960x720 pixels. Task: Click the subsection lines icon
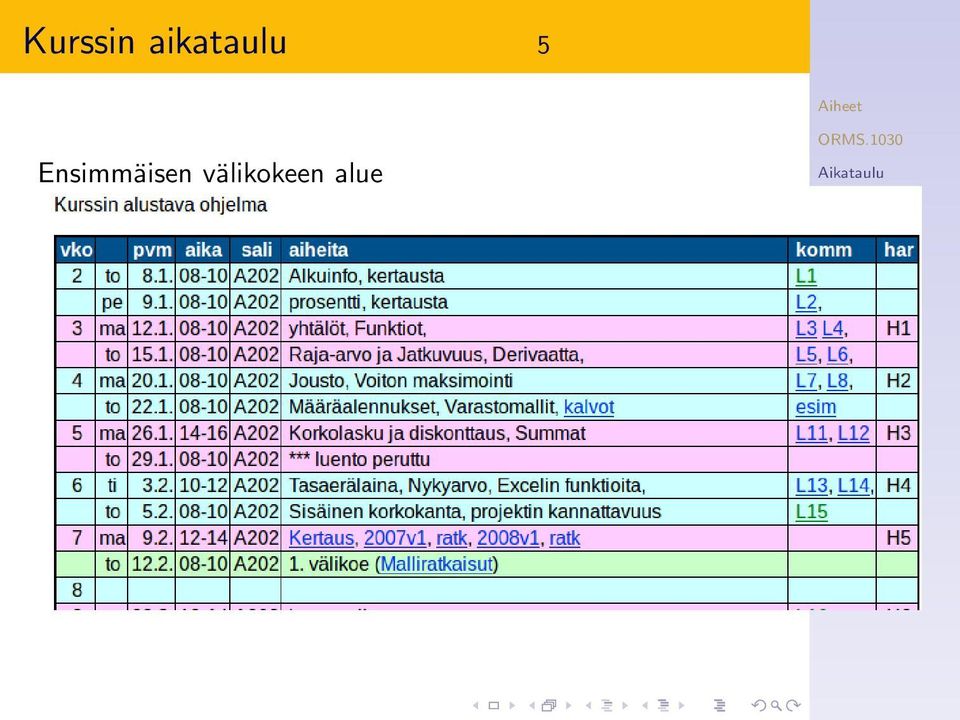(x=607, y=705)
